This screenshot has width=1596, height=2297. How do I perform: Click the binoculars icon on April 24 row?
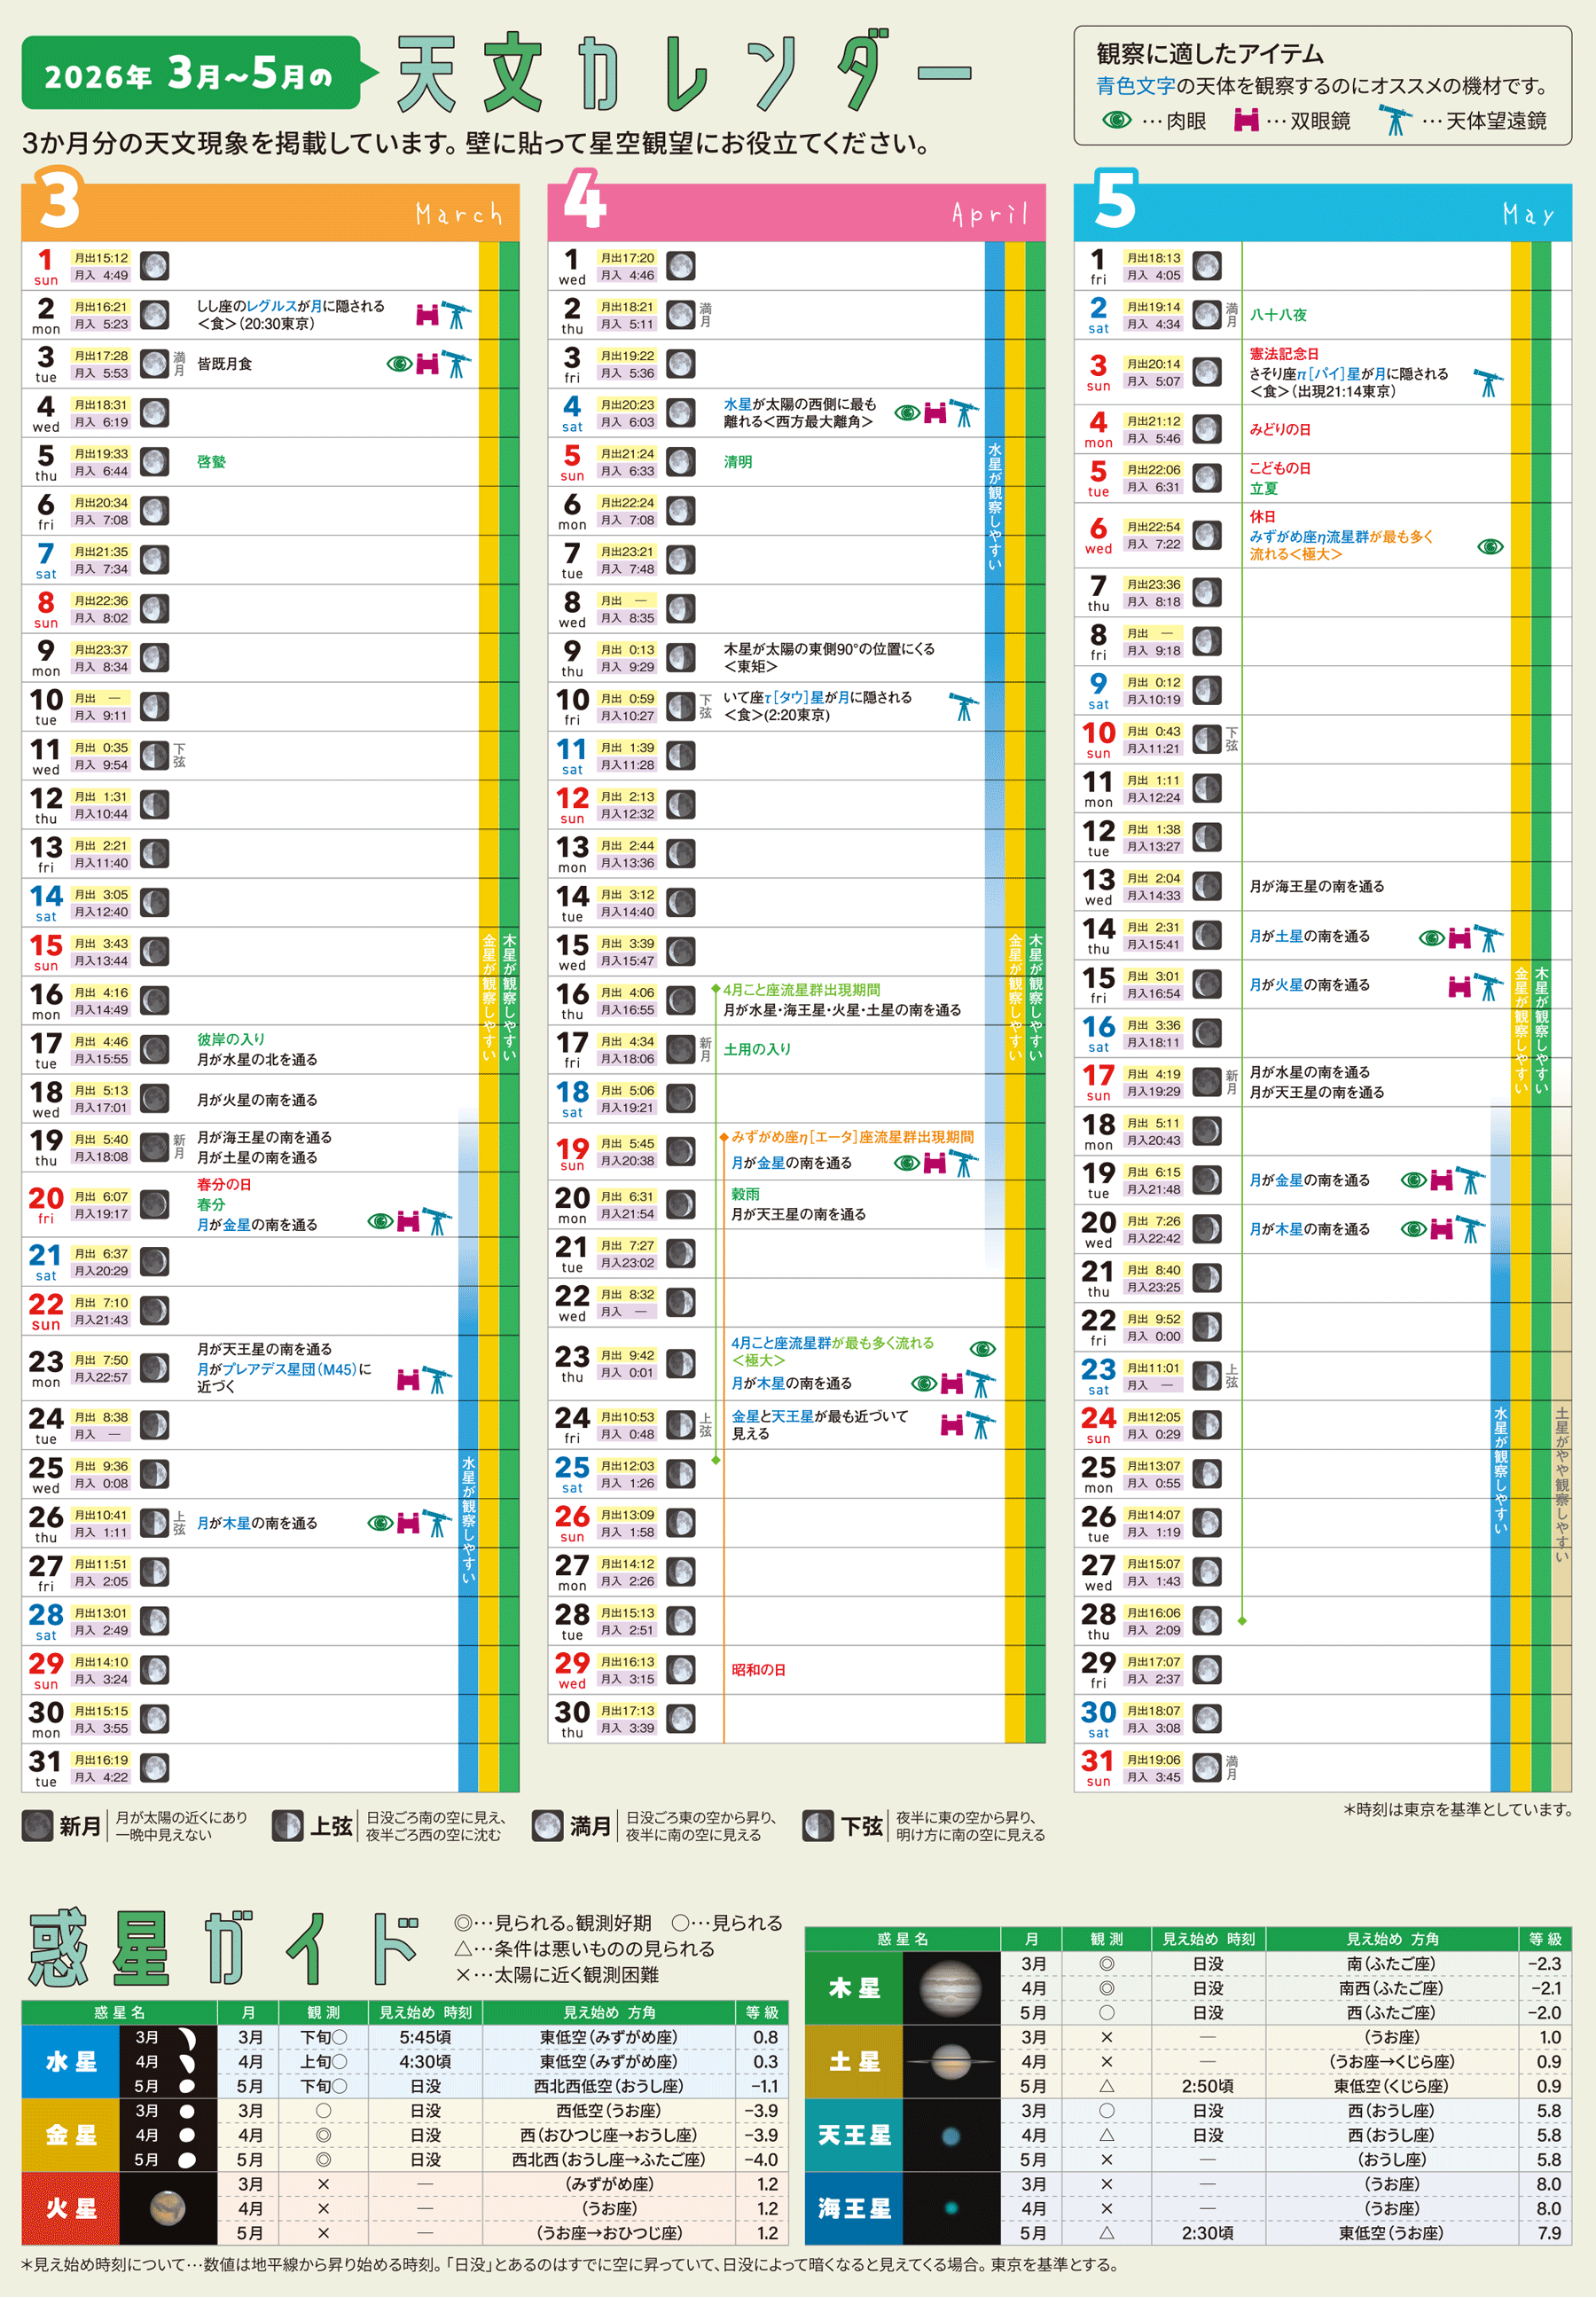[953, 1425]
